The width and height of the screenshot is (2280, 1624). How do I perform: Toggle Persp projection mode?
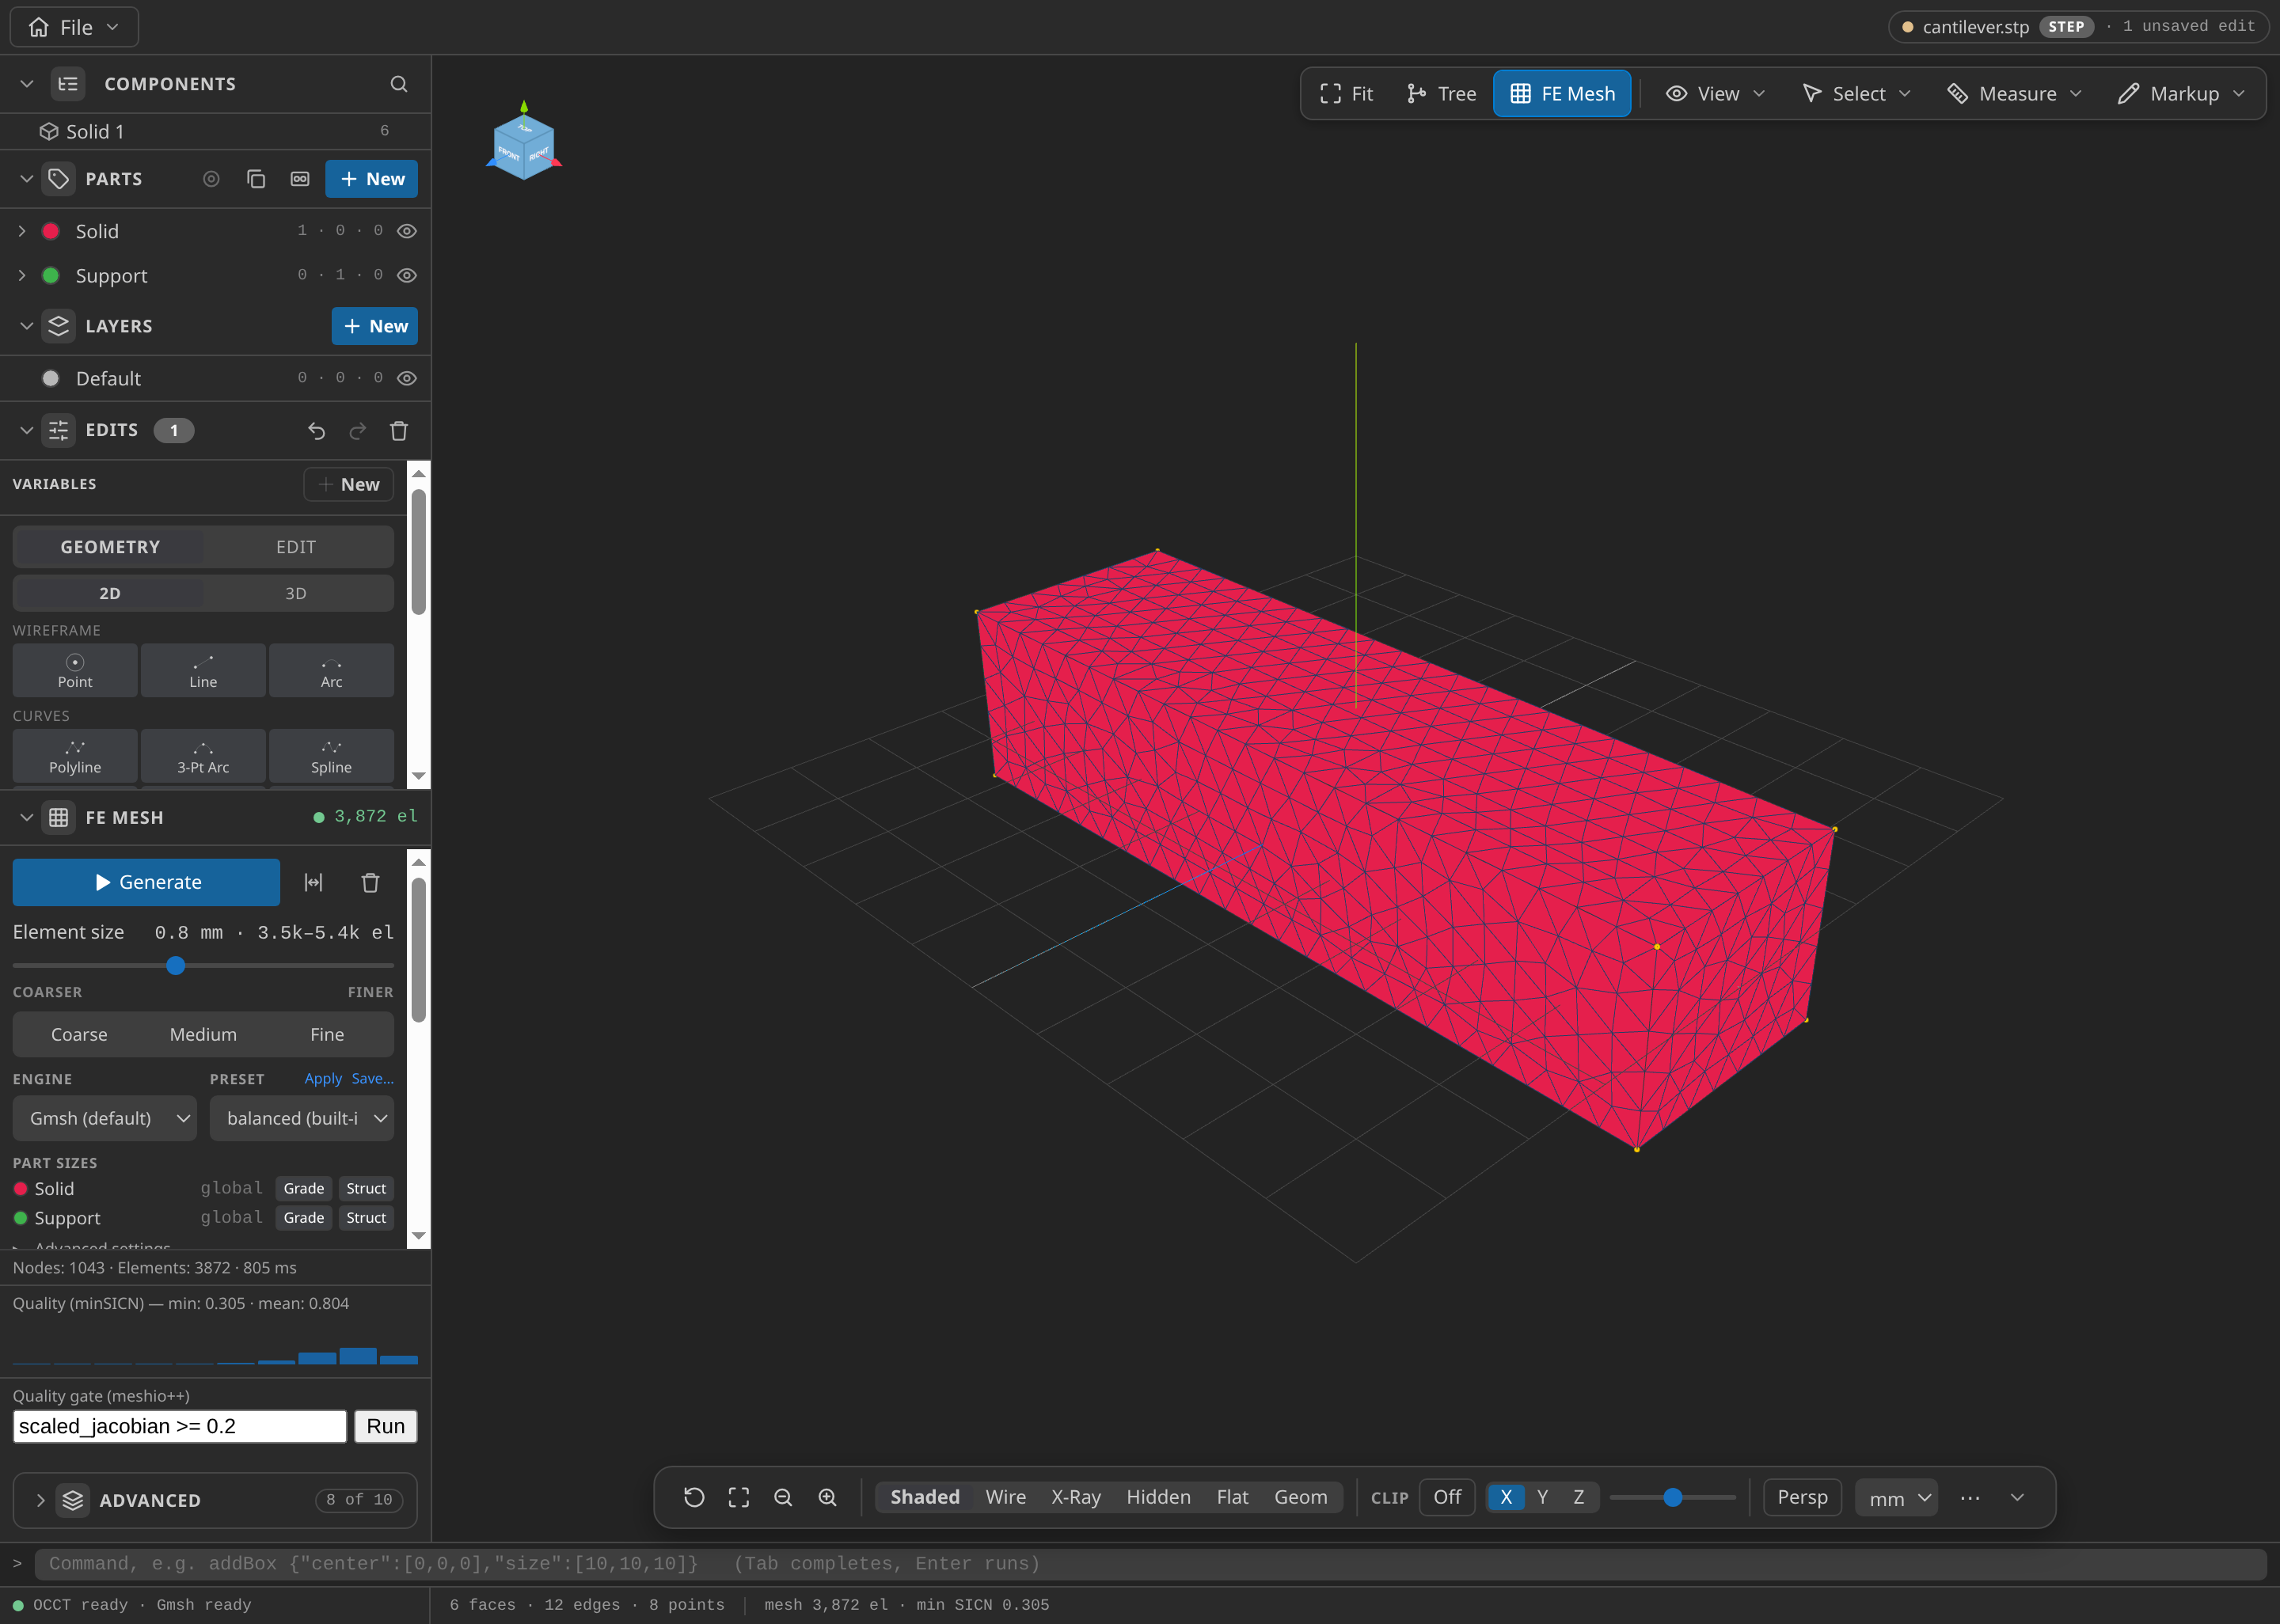click(1802, 1497)
